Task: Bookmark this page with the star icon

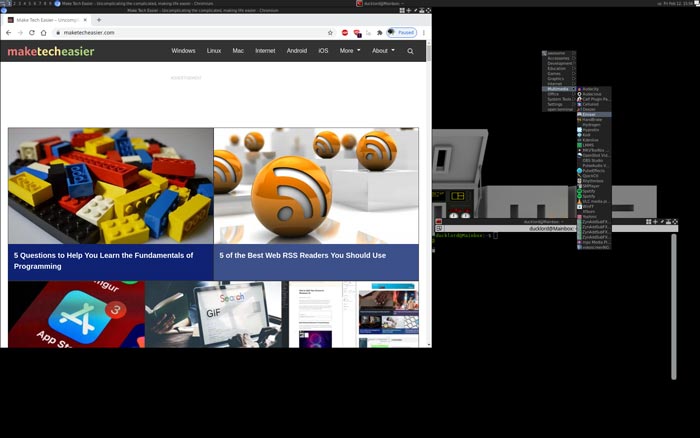Action: point(330,32)
